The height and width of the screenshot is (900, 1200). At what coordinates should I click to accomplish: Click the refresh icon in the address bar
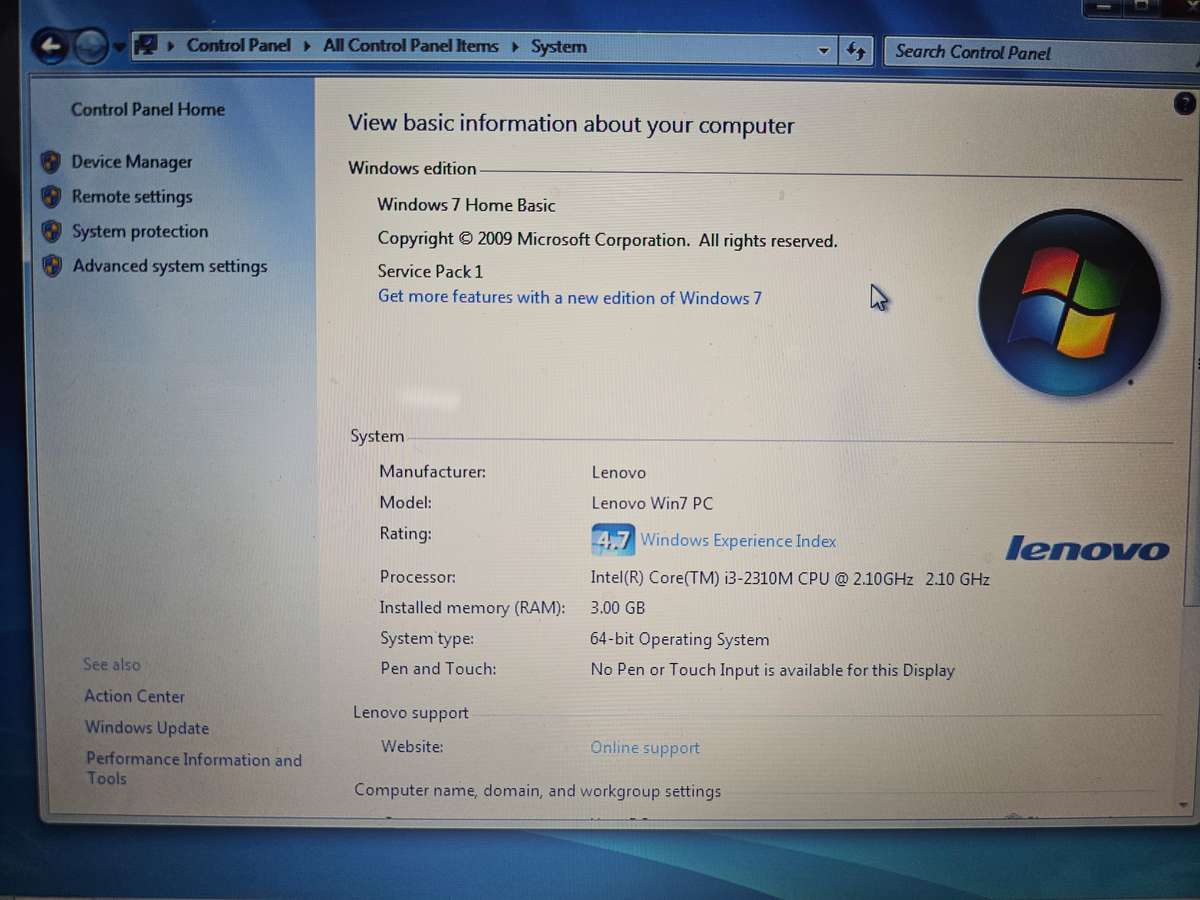(x=856, y=51)
